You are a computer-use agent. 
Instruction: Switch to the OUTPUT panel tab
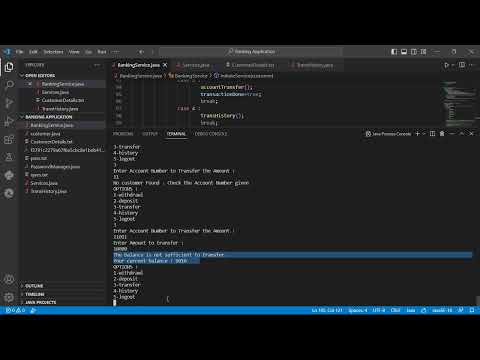[x=150, y=134]
